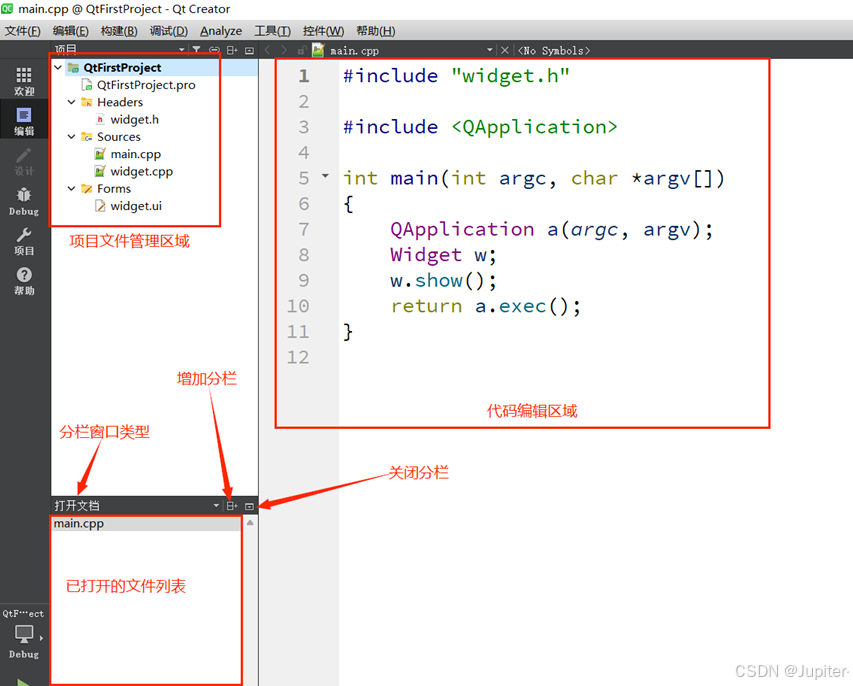This screenshot has width=853, height=686.
Task: Select main.cpp in Sources
Action: pyautogui.click(x=135, y=154)
